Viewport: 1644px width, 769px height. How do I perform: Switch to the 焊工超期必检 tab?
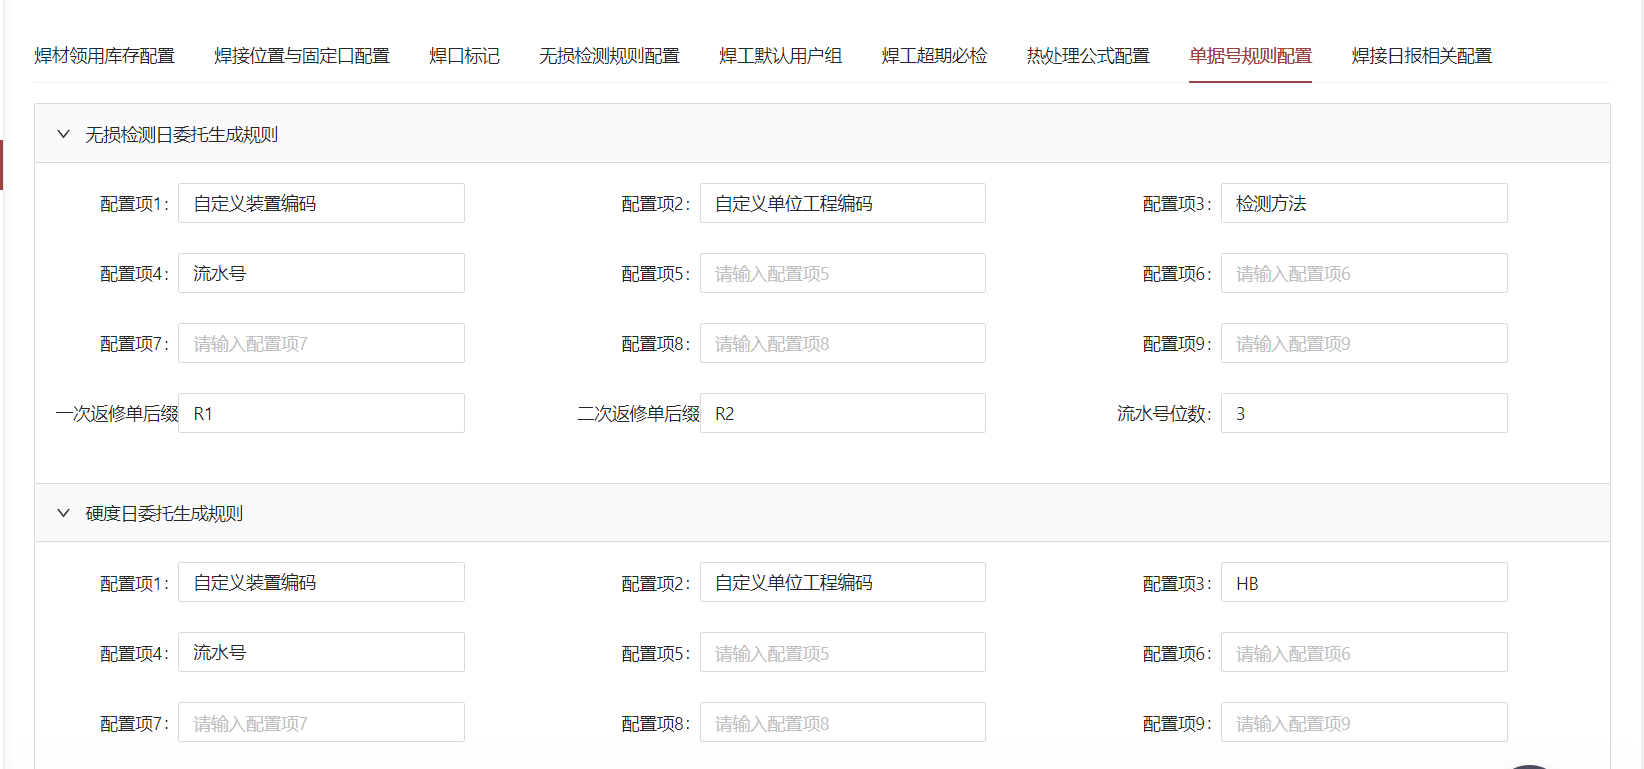[934, 56]
